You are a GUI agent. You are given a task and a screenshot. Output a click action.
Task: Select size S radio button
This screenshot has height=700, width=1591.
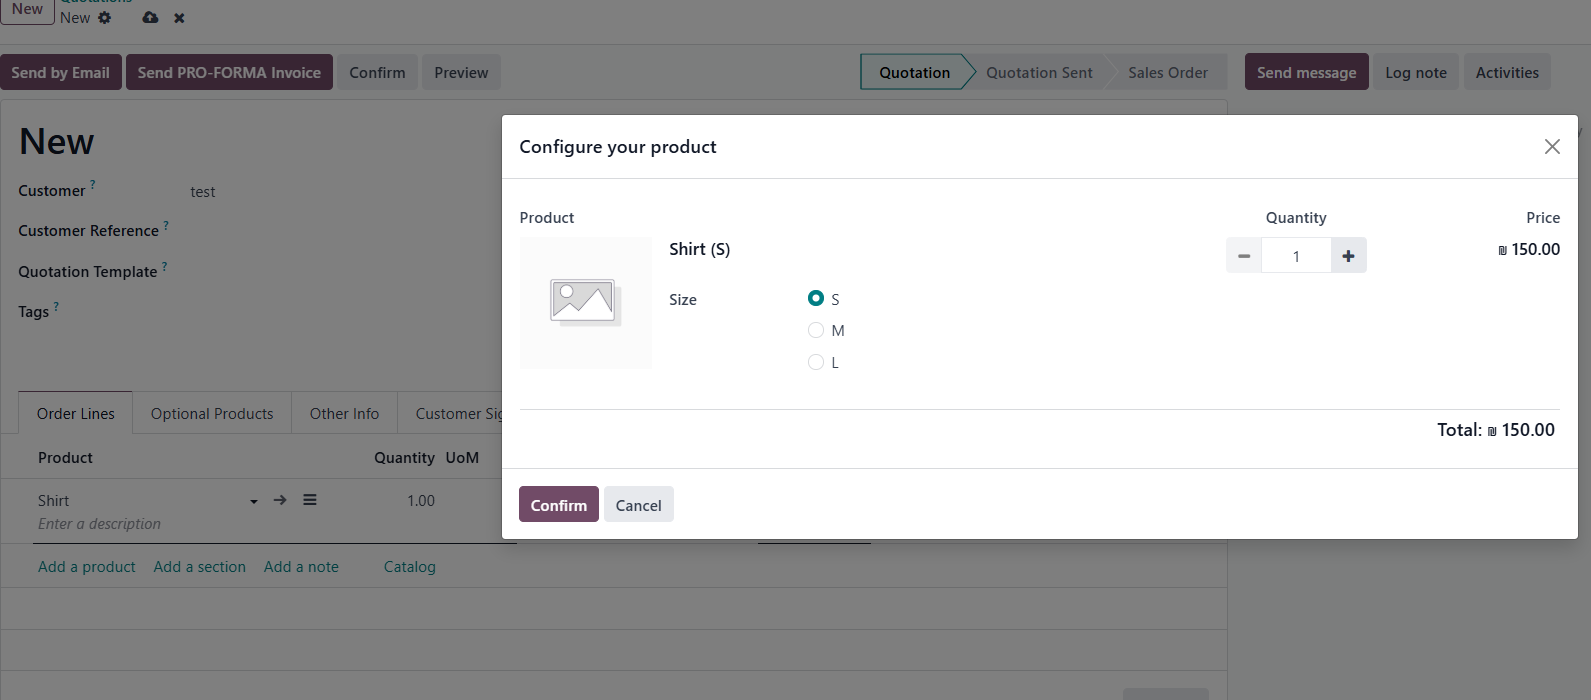816,298
